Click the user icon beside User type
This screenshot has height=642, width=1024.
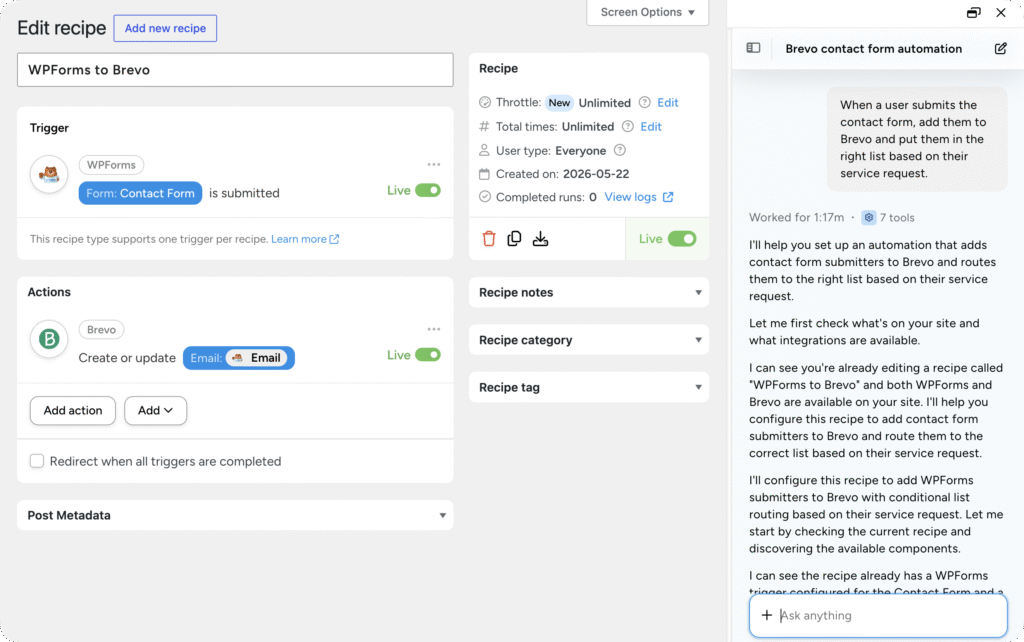[x=484, y=150]
